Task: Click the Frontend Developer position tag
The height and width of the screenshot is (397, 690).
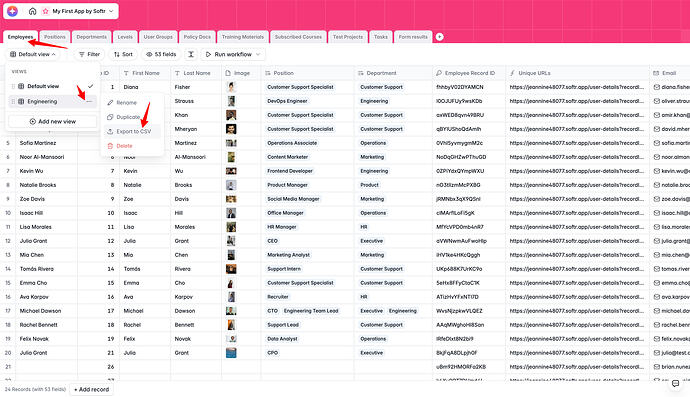Action: [290, 171]
